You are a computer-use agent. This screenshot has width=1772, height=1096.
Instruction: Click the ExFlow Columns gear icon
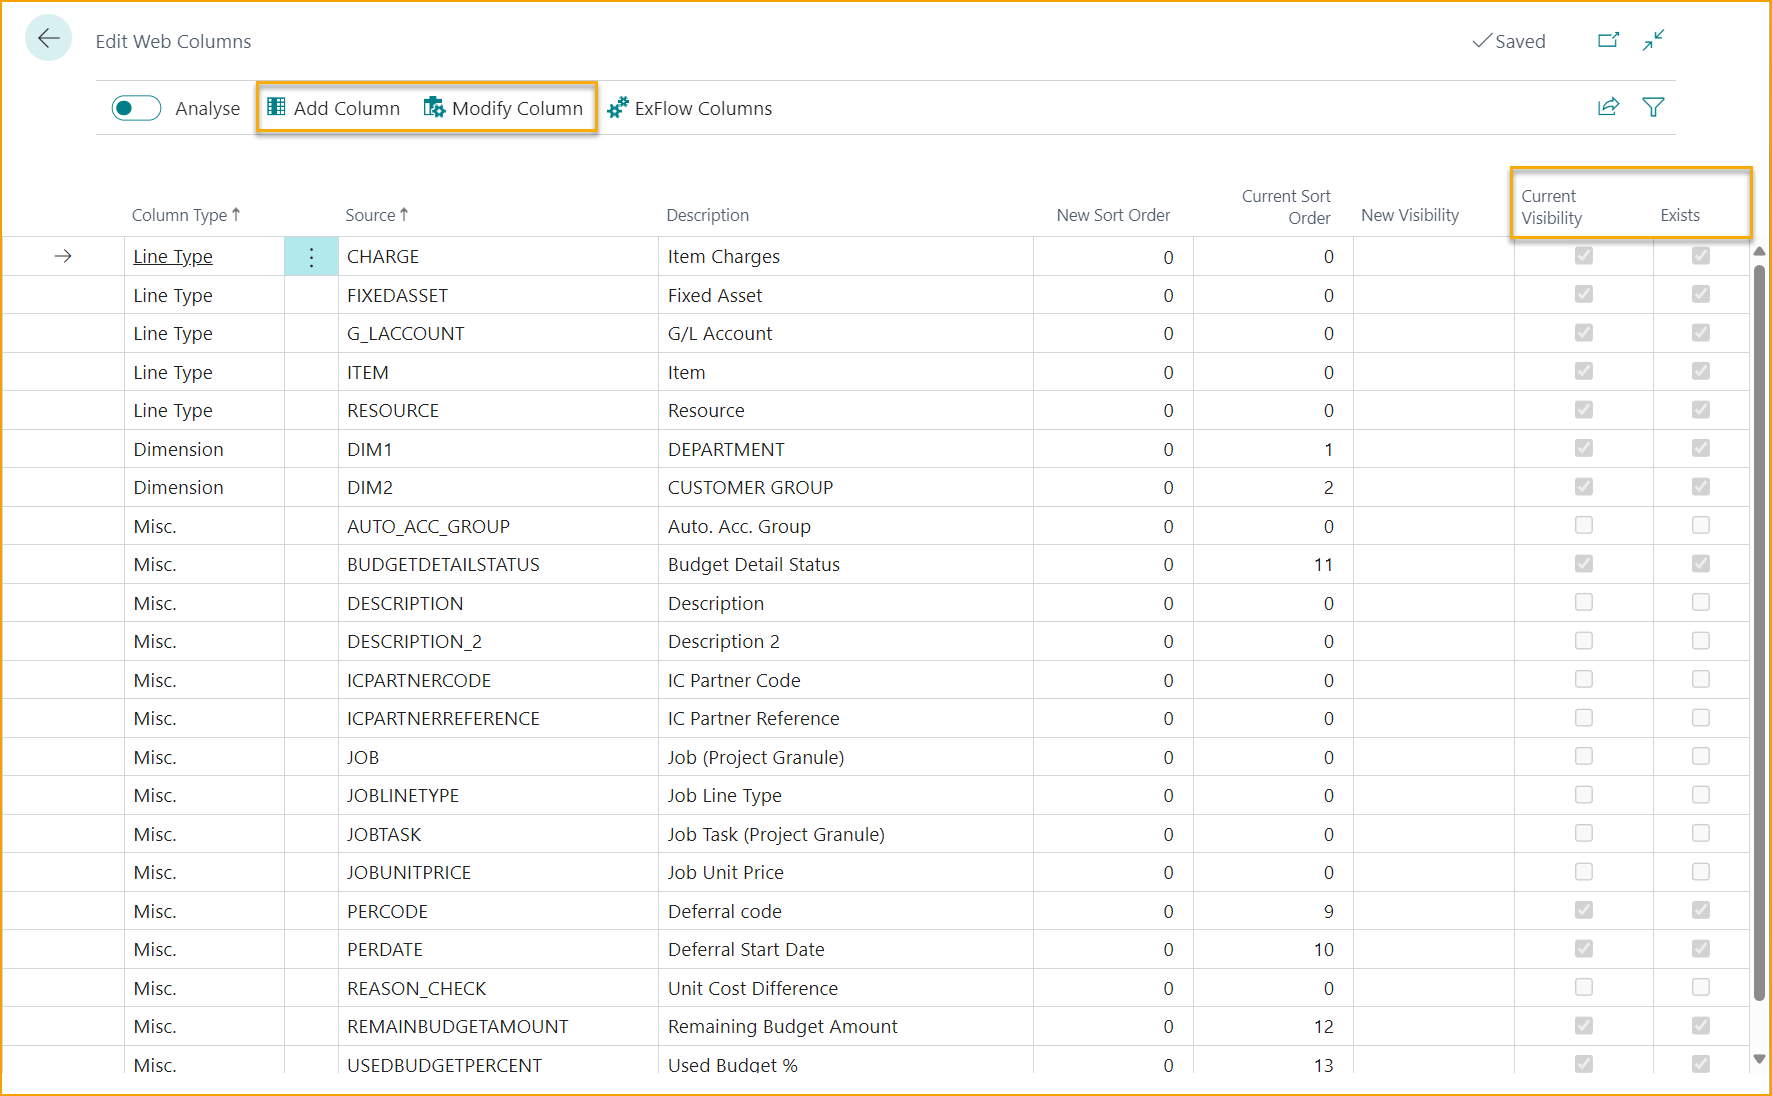pyautogui.click(x=618, y=107)
